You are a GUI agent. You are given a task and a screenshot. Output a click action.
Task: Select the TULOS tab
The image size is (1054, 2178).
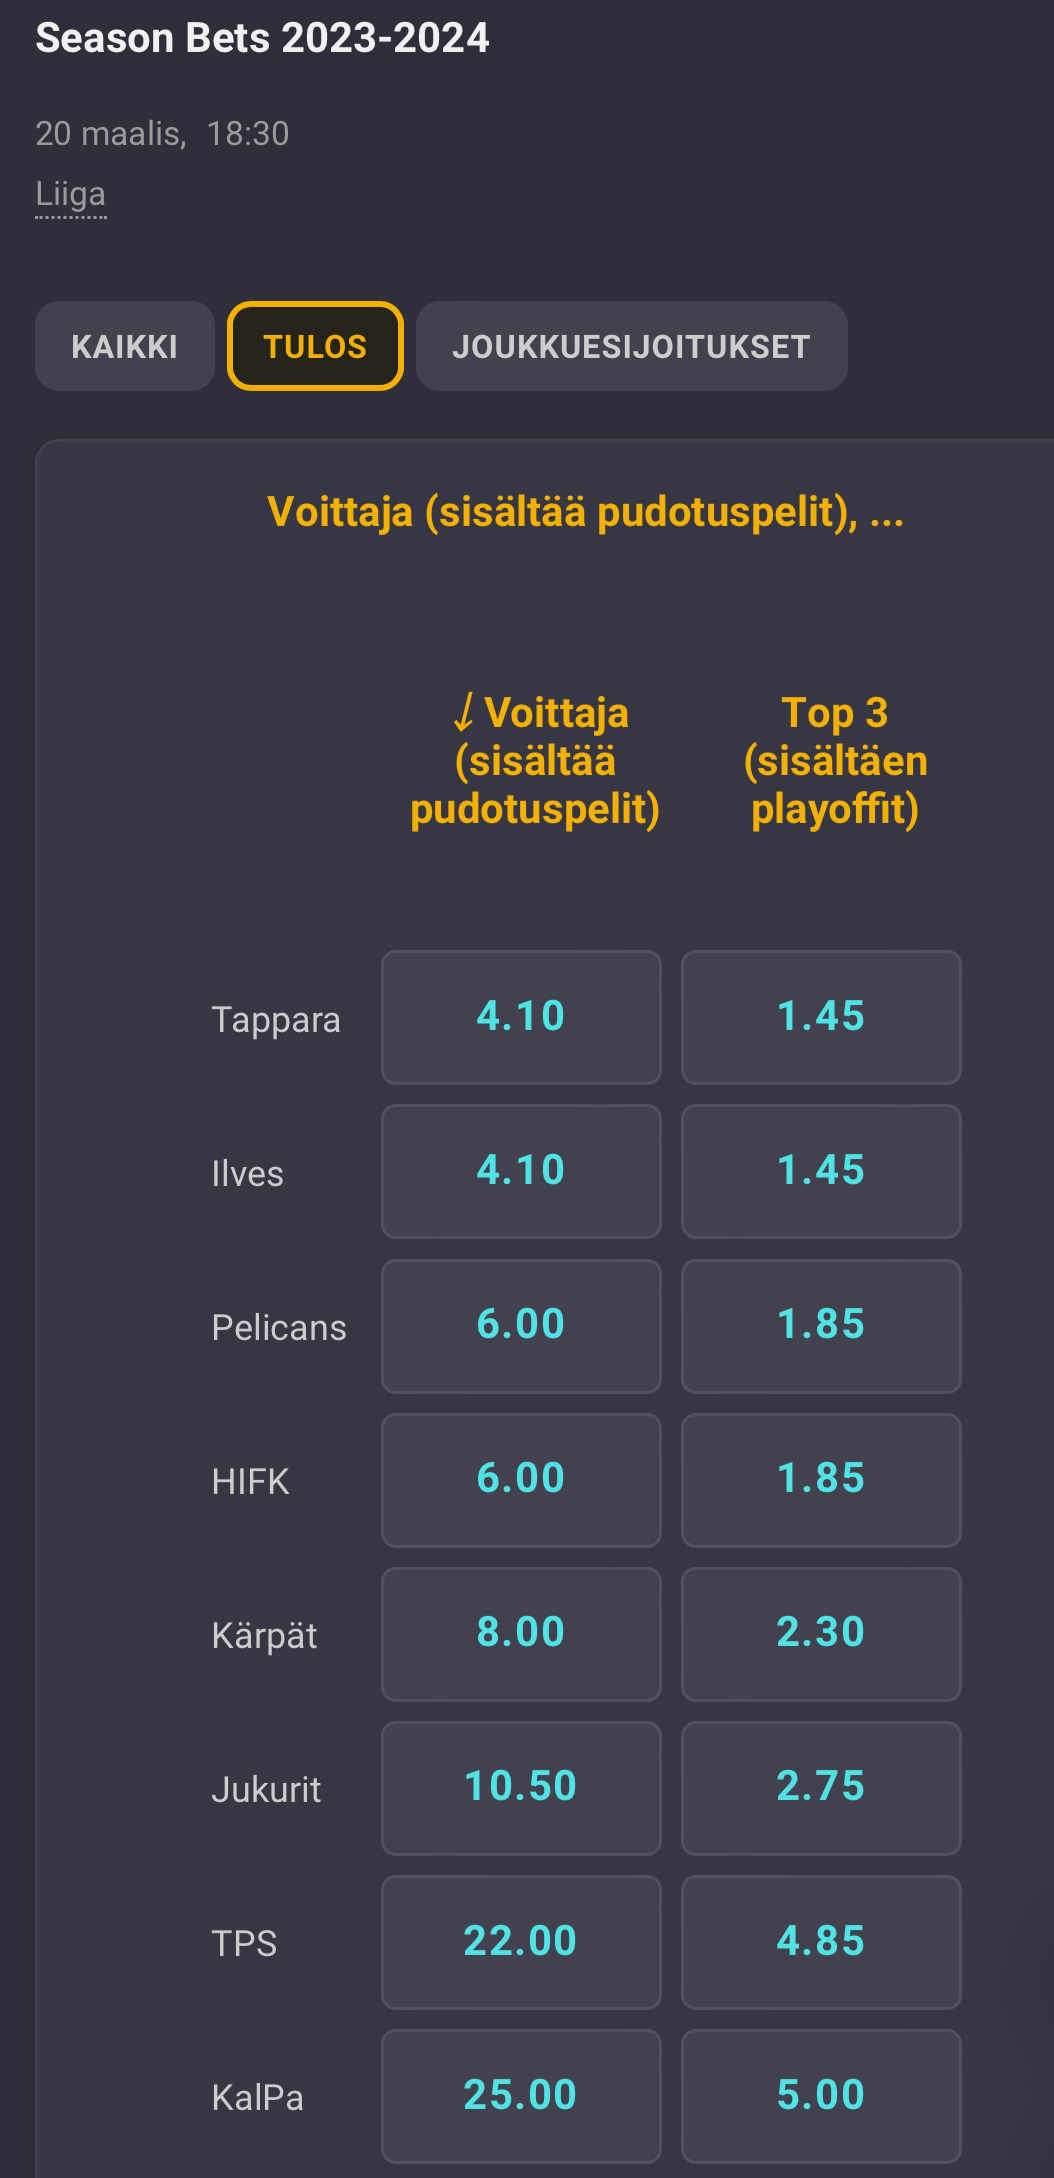[315, 346]
